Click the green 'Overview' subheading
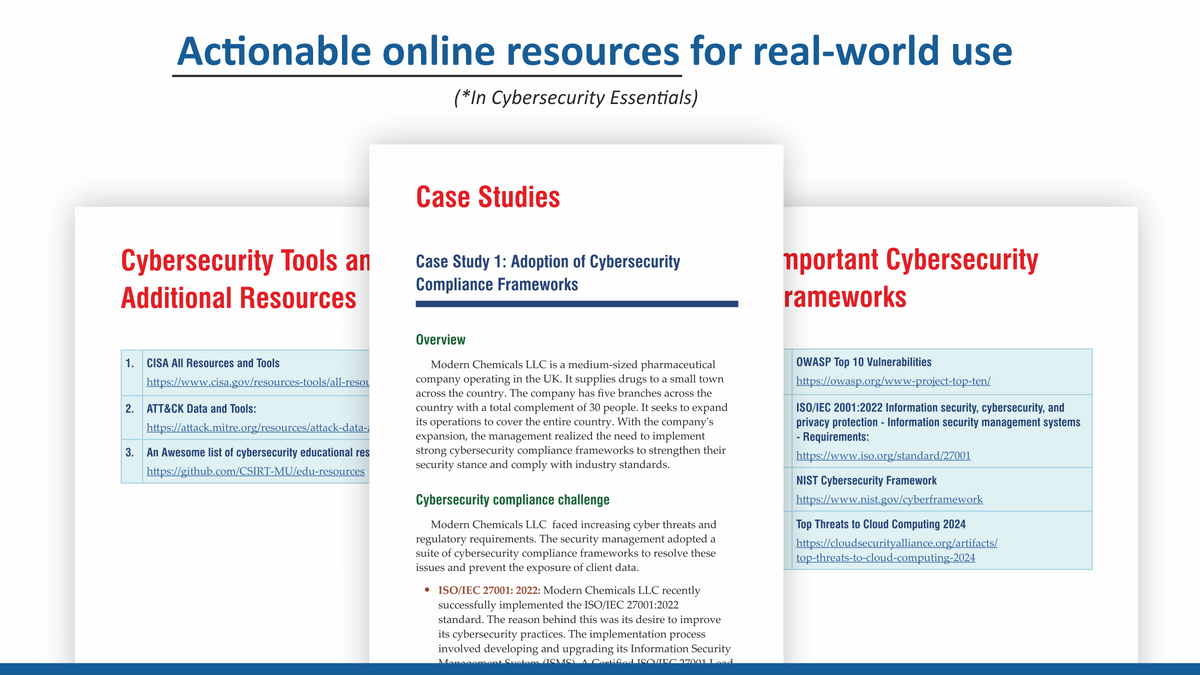 coord(440,340)
